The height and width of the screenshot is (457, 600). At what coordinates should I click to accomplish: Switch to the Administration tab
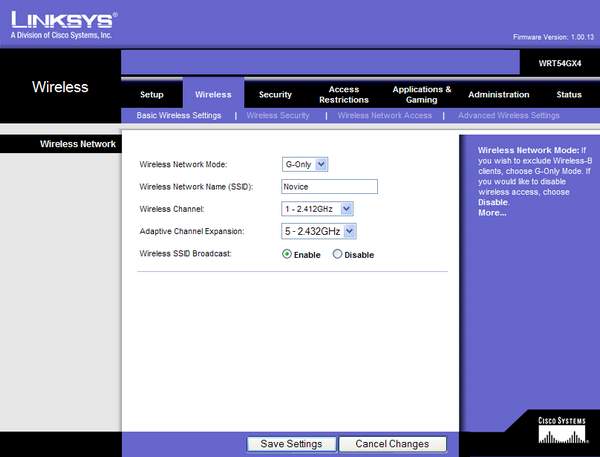click(x=498, y=95)
